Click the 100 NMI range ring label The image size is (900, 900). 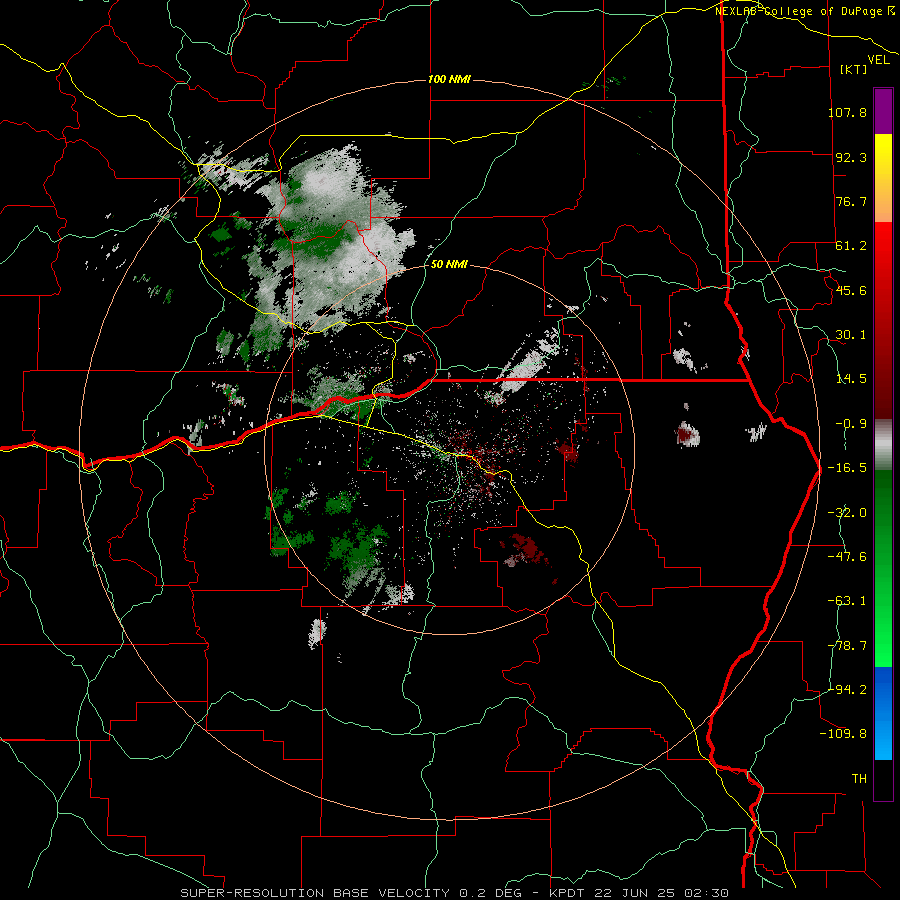(449, 79)
